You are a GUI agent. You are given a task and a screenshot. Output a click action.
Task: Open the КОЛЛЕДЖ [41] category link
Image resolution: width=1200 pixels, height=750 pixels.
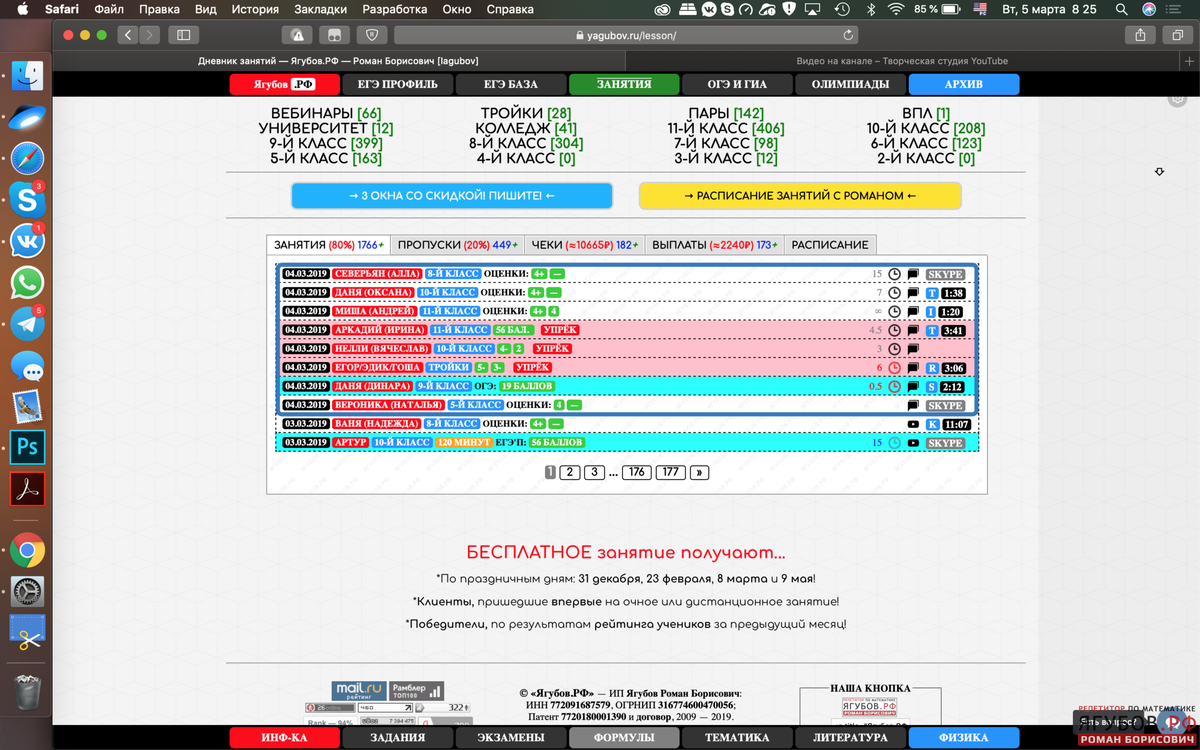526,128
